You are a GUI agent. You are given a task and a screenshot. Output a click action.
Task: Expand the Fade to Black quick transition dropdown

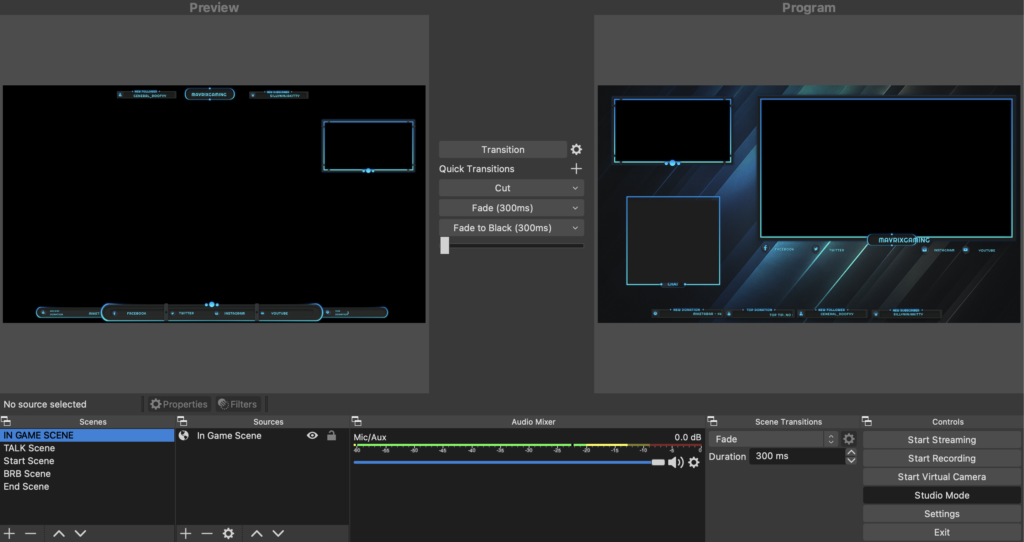click(511, 228)
